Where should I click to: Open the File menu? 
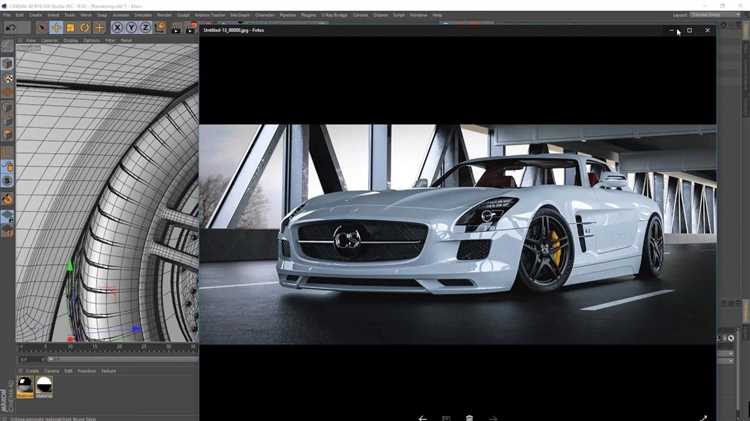(7, 15)
